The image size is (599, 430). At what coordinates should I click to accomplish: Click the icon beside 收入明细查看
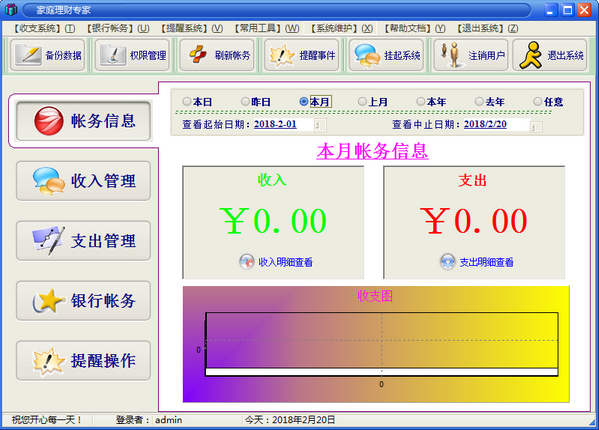[x=247, y=262]
